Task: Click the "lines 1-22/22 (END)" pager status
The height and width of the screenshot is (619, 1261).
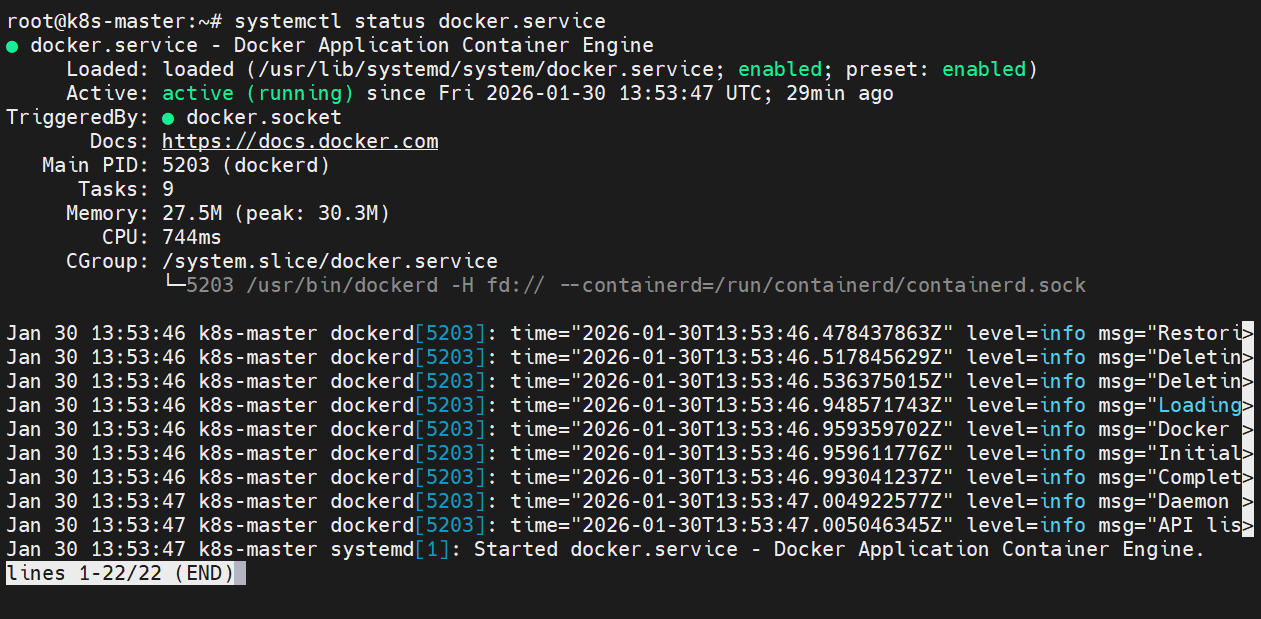Action: point(120,573)
